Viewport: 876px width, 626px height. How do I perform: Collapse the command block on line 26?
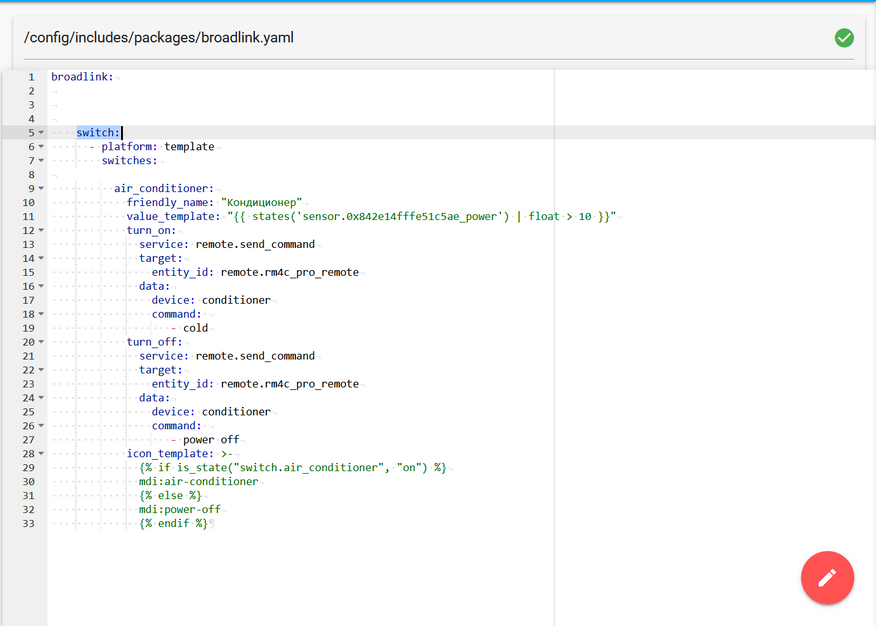(41, 426)
